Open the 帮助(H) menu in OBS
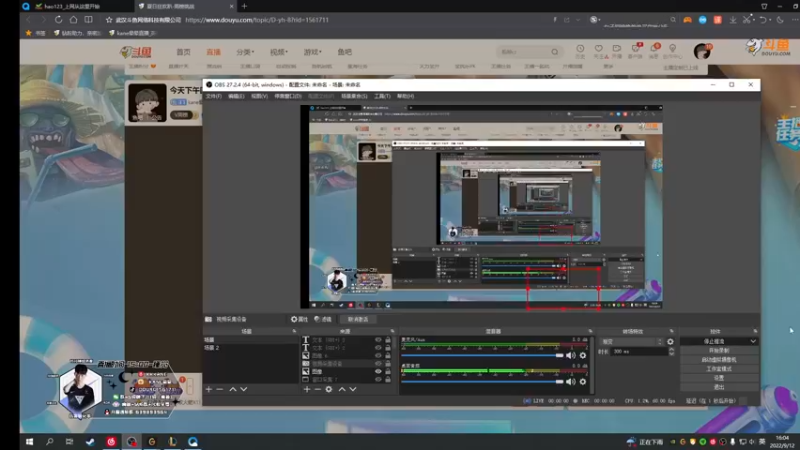This screenshot has height=450, width=800. (406, 96)
